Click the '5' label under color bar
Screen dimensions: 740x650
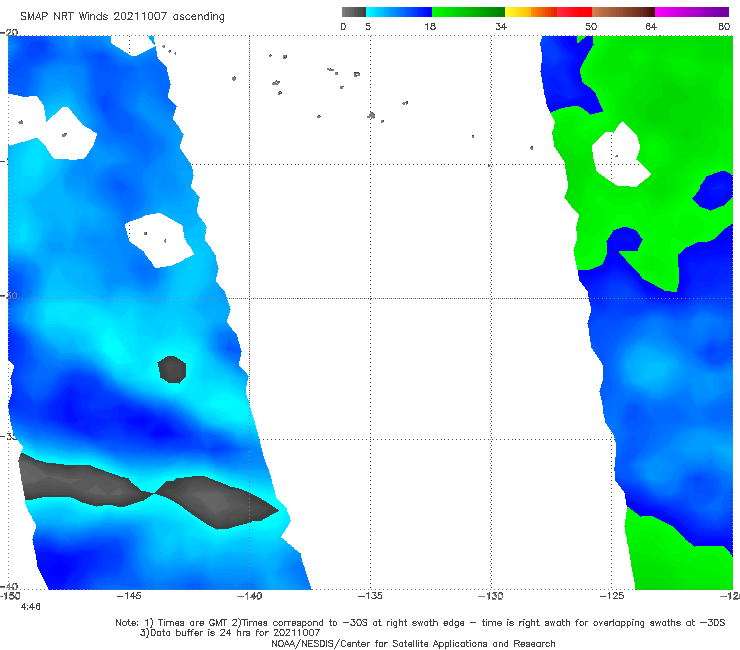tap(368, 26)
